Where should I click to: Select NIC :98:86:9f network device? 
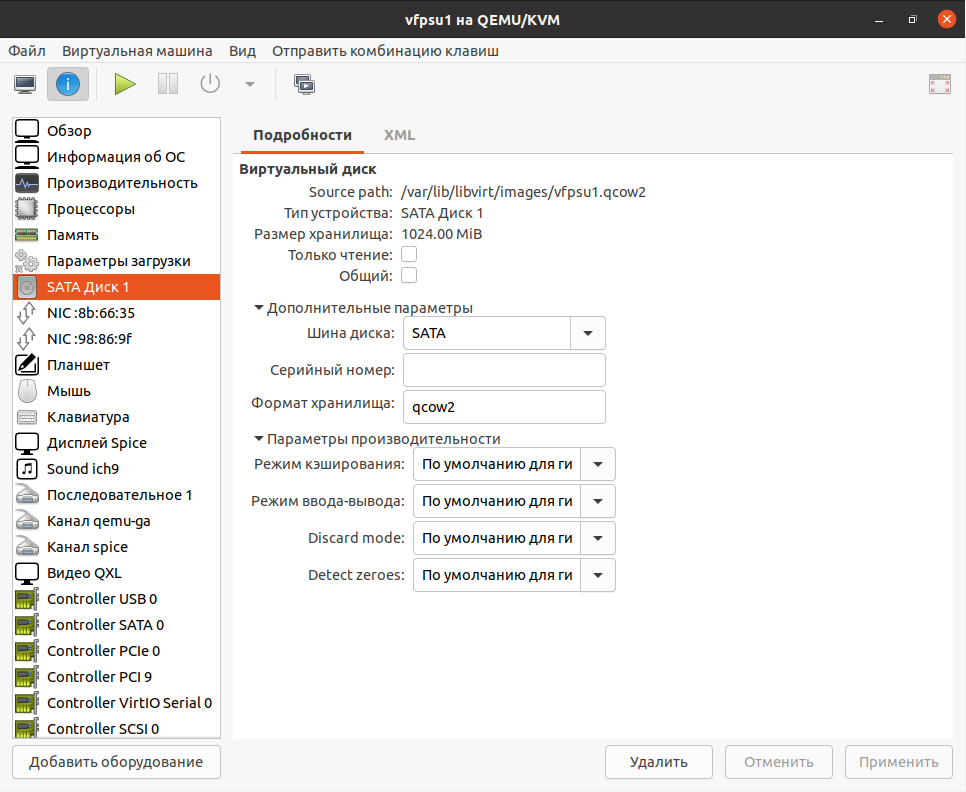(x=116, y=339)
